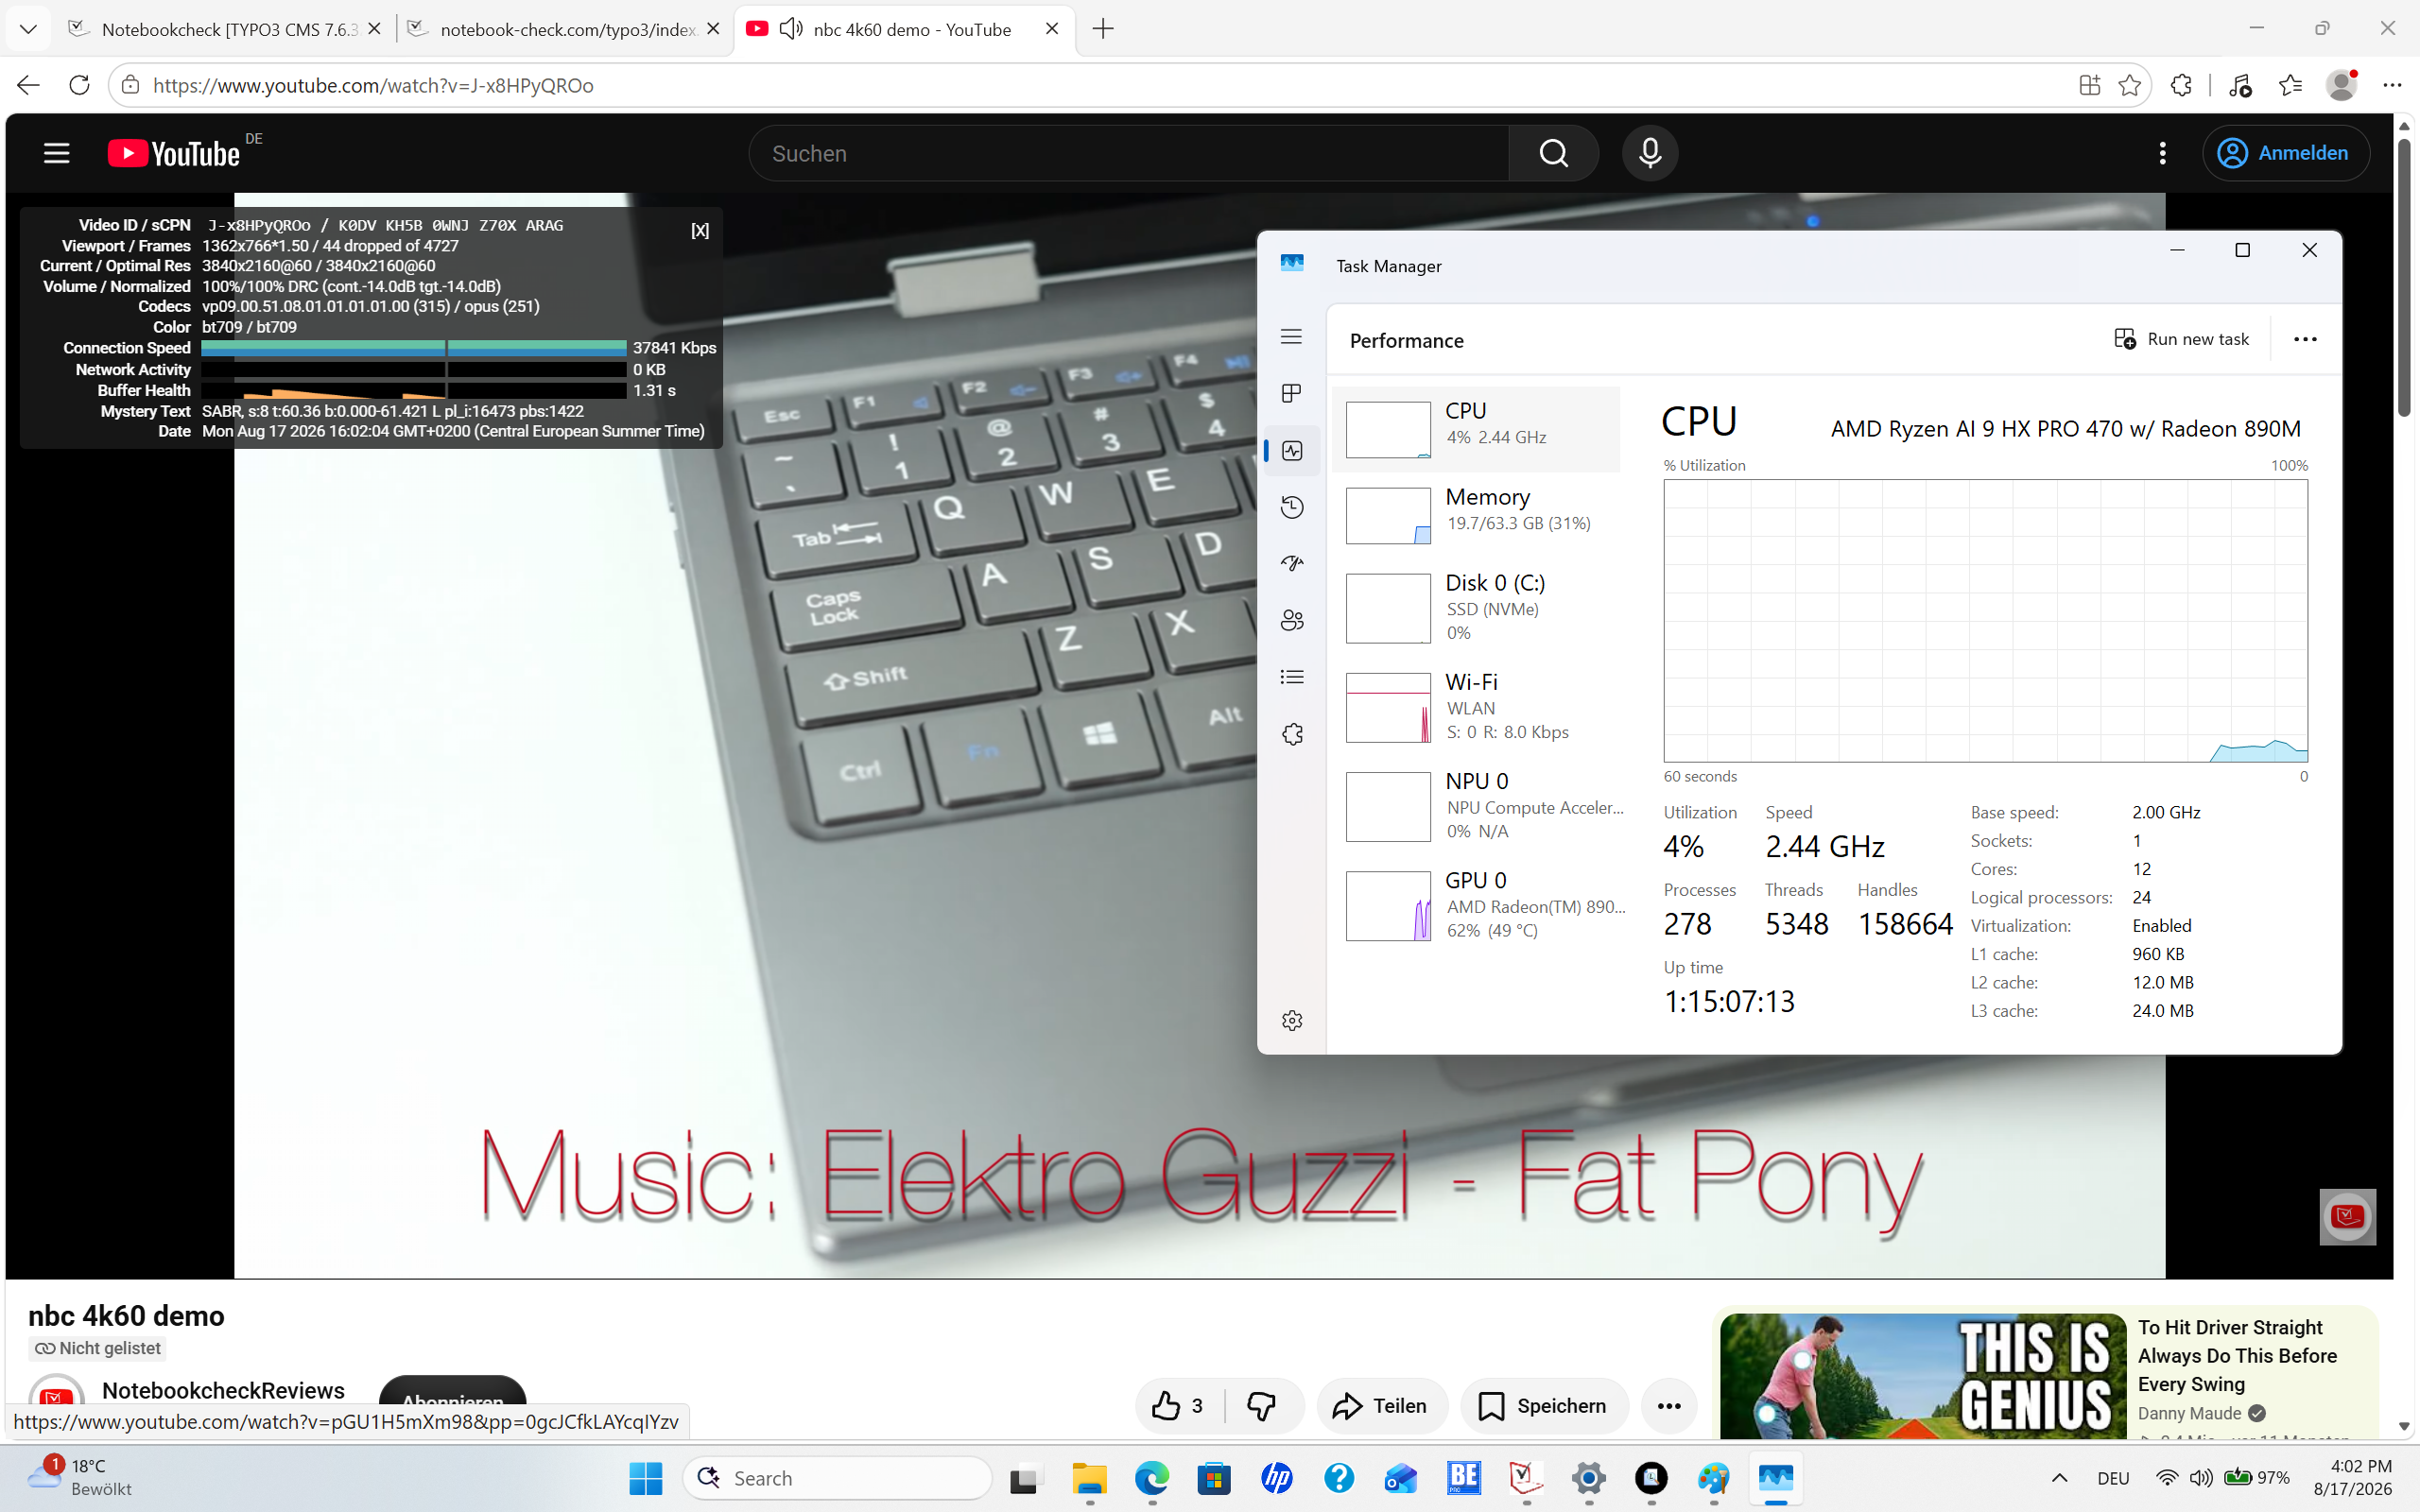Select the NPU 0 performance entry

[1476, 806]
